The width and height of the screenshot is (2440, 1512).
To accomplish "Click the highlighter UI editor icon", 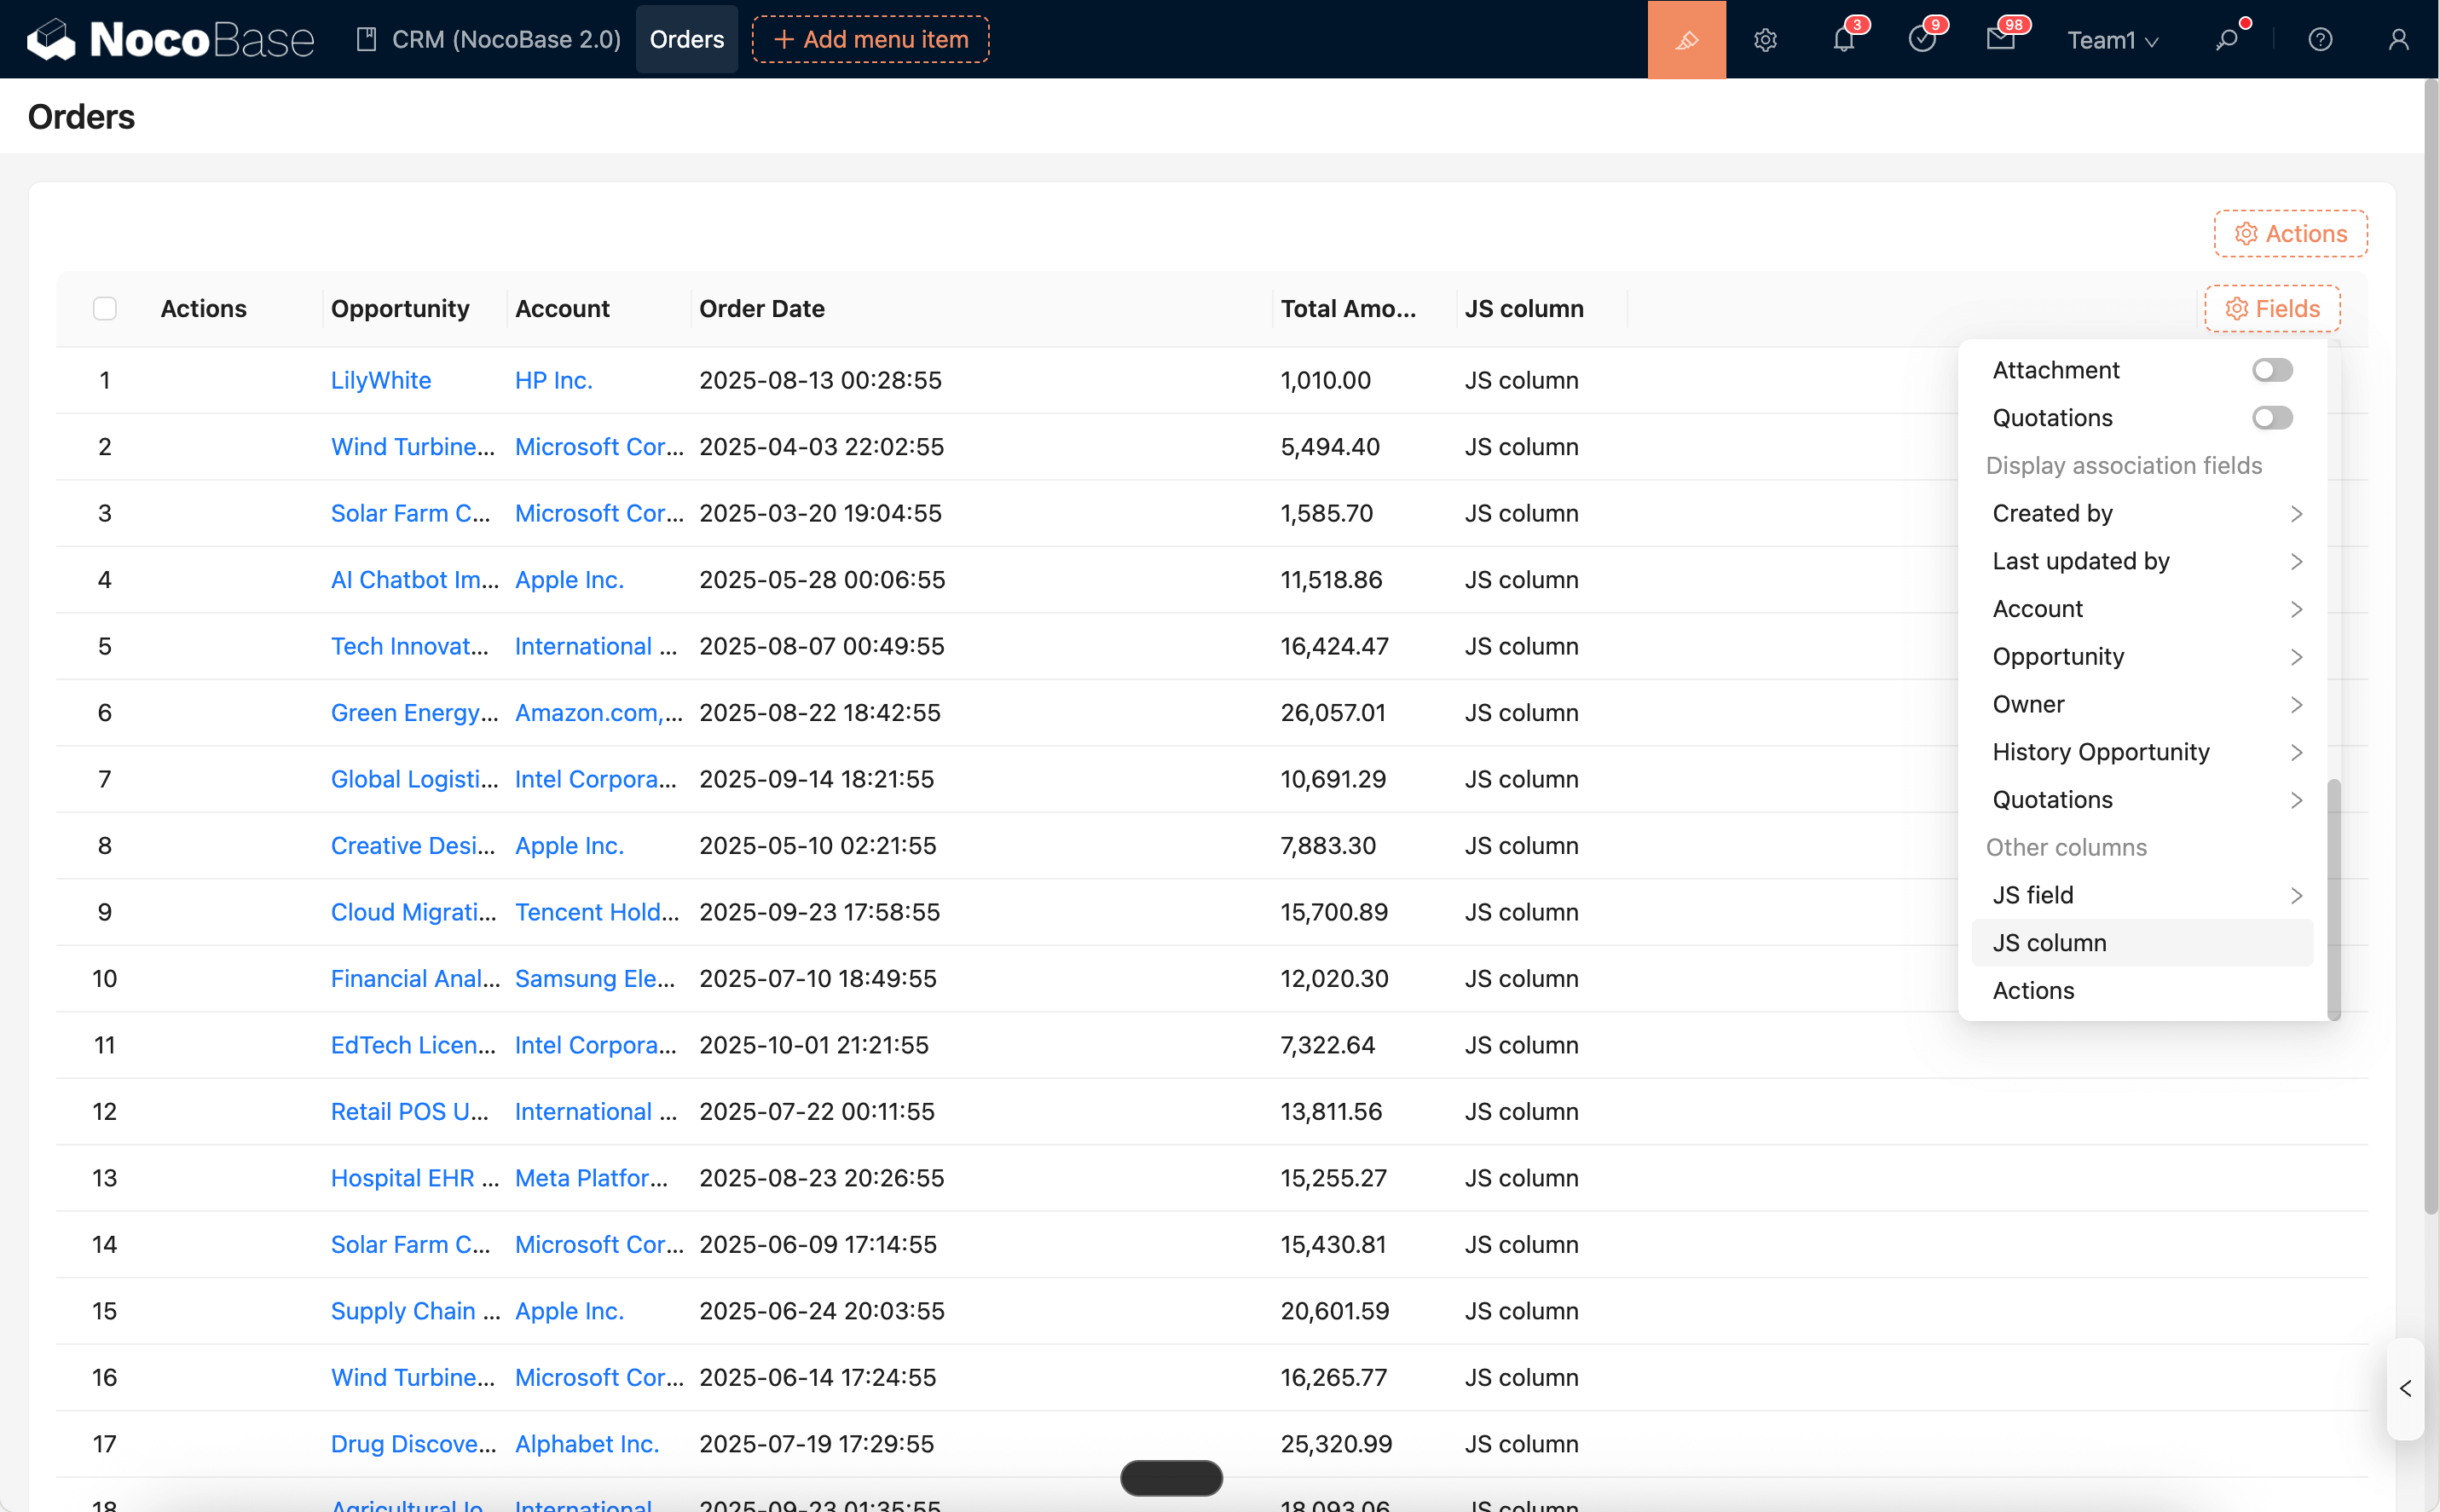I will (x=1686, y=40).
